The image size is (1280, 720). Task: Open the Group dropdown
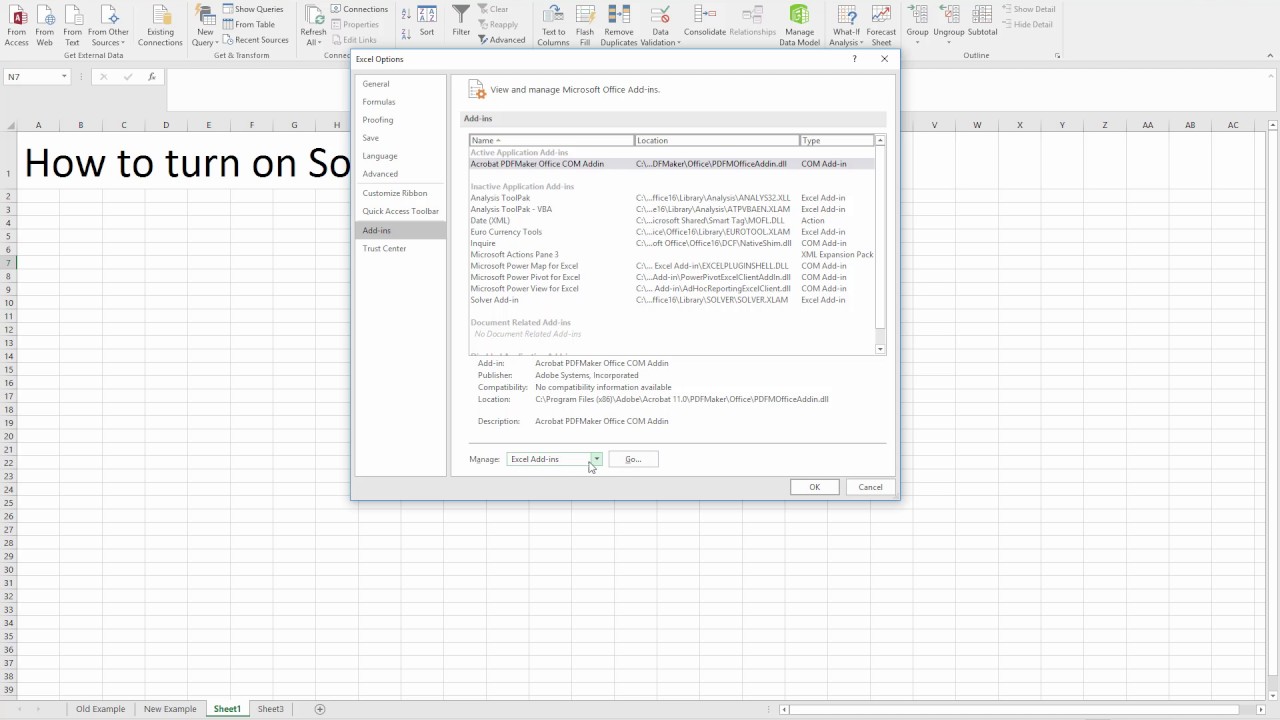click(917, 25)
